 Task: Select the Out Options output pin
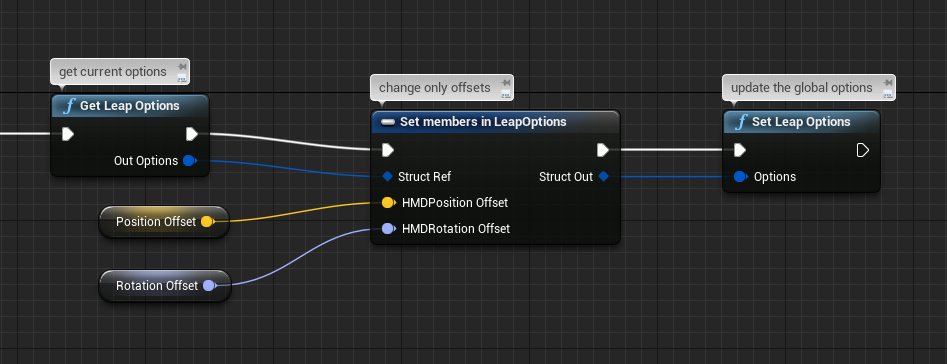coord(190,161)
